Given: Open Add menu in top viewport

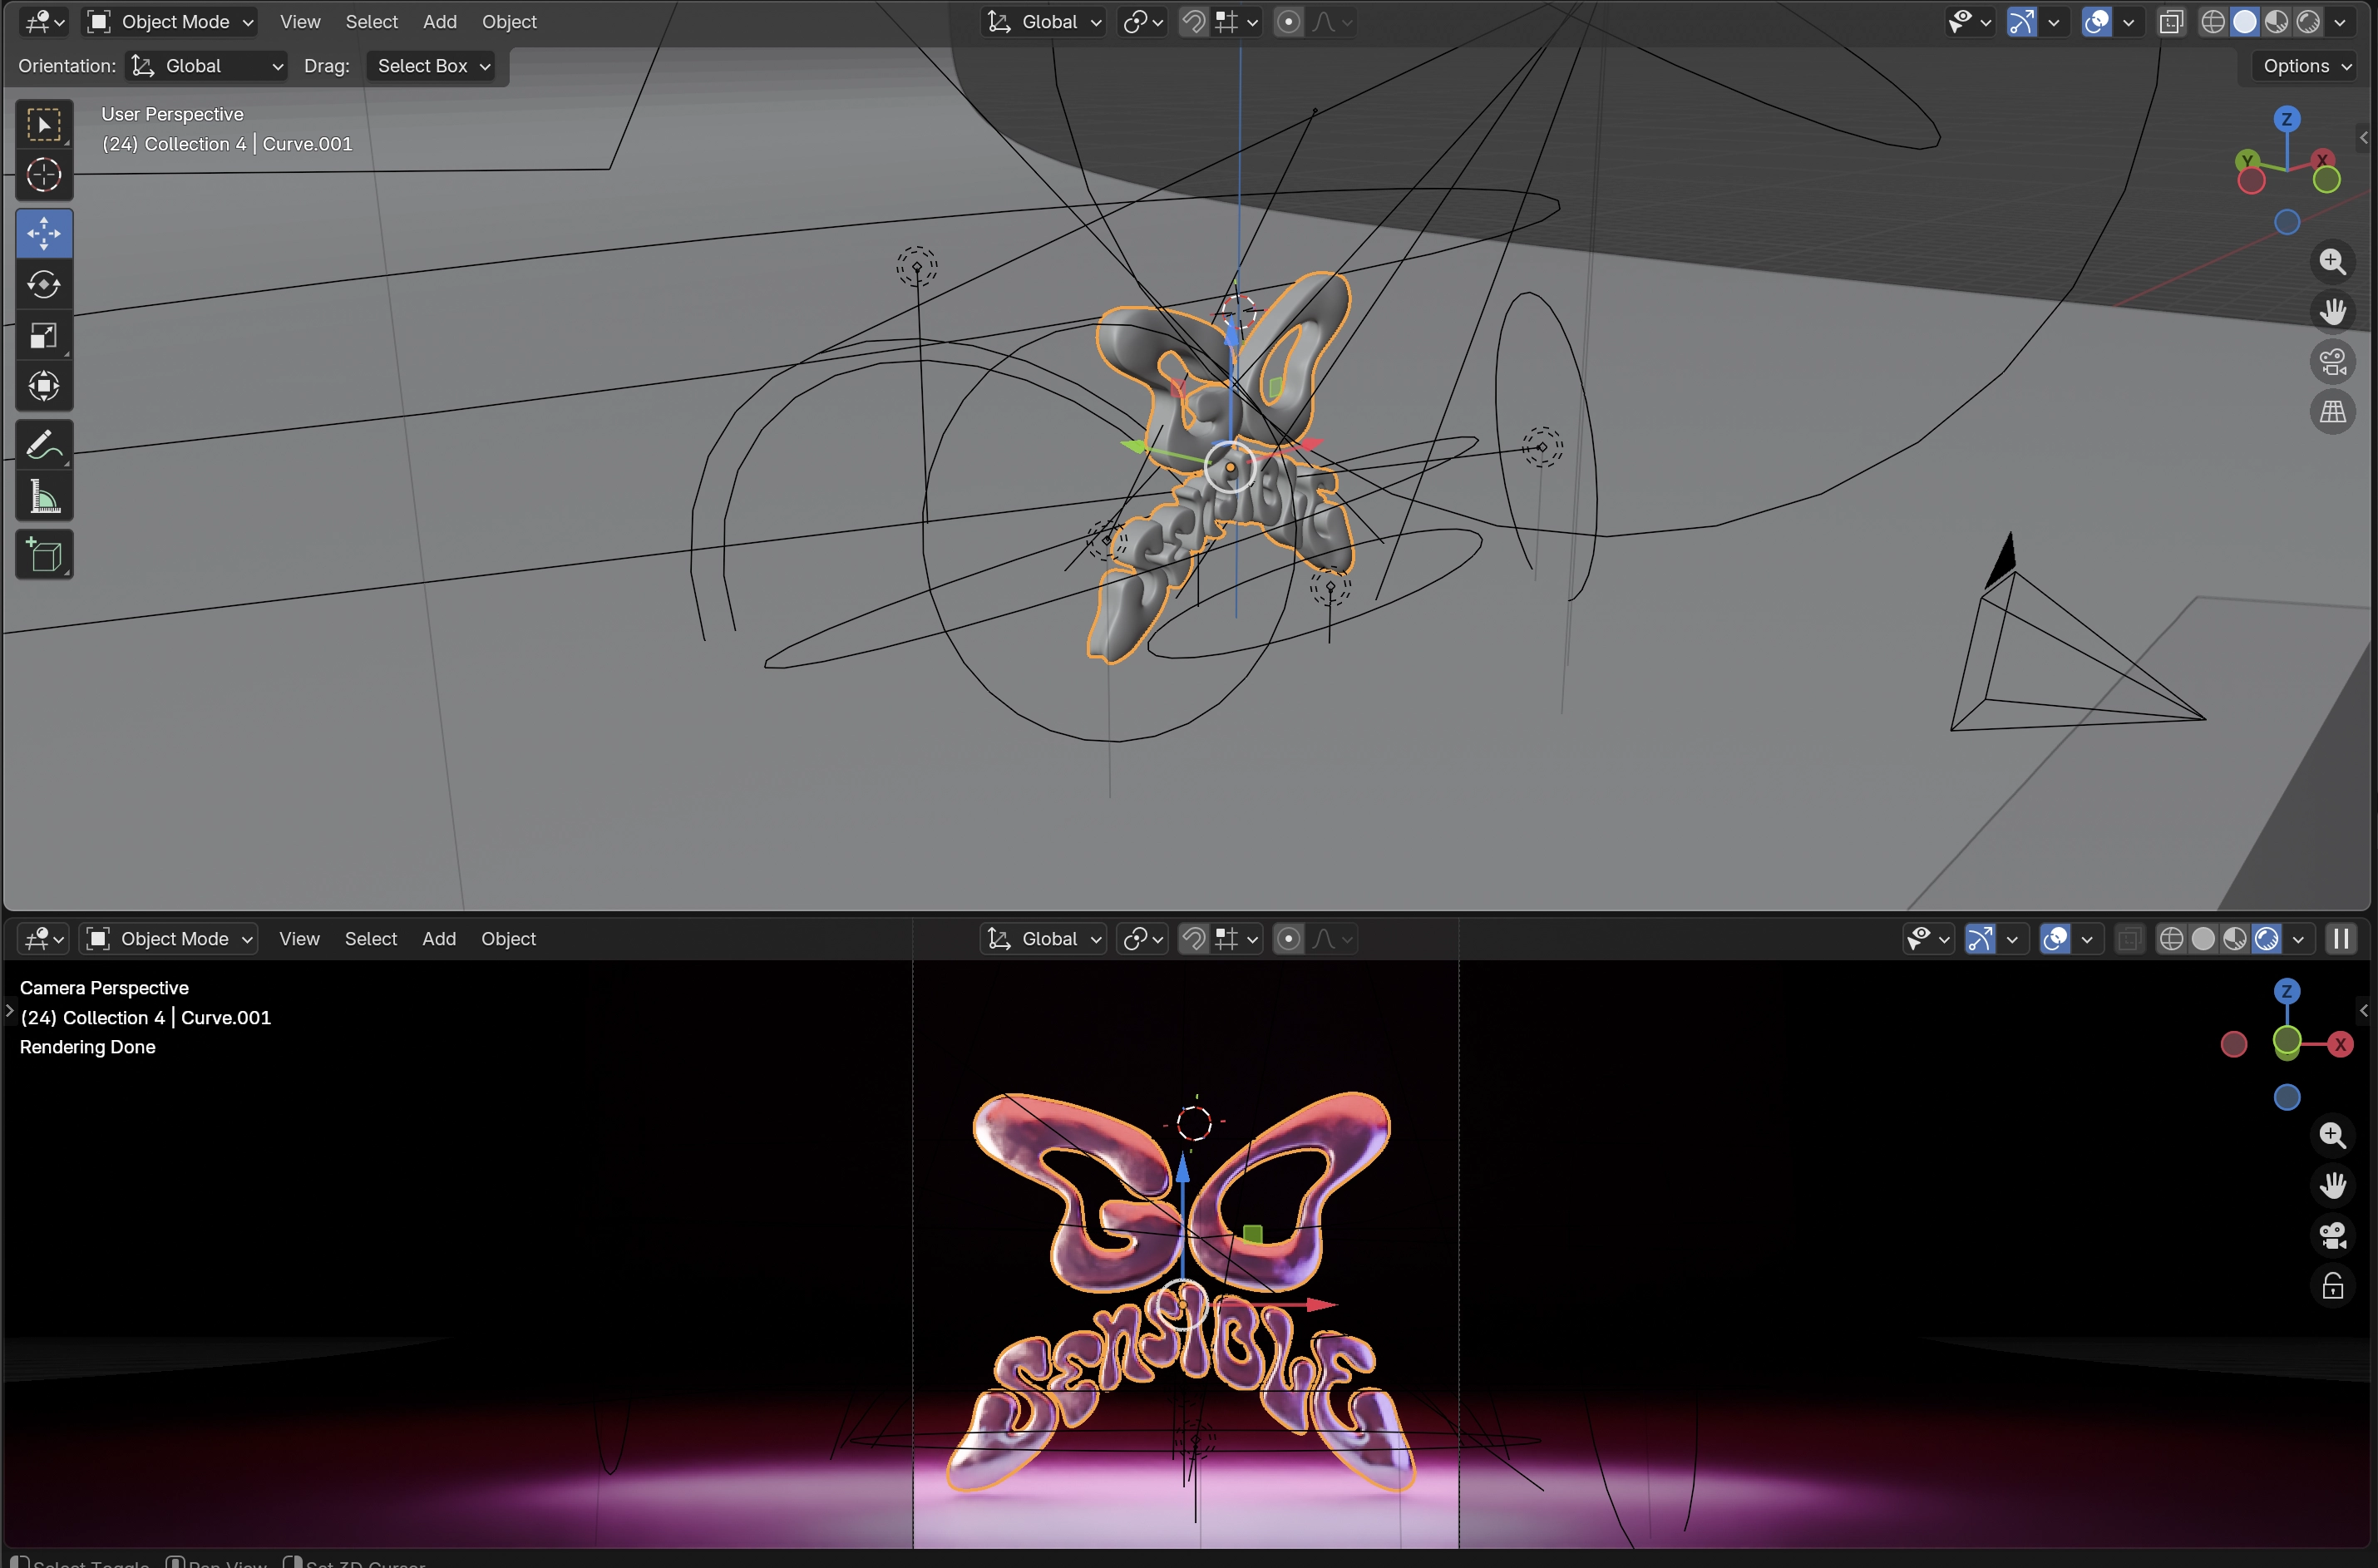Looking at the screenshot, I should point(440,22).
